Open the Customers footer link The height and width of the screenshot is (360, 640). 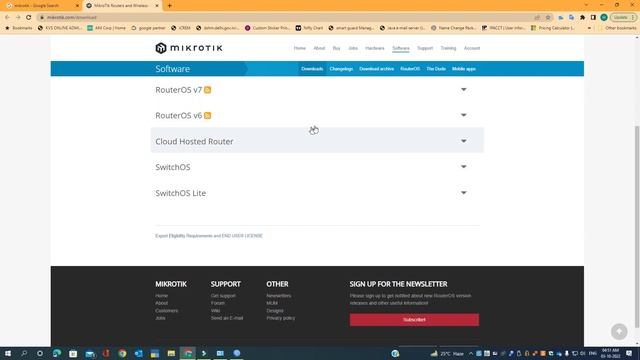167,311
